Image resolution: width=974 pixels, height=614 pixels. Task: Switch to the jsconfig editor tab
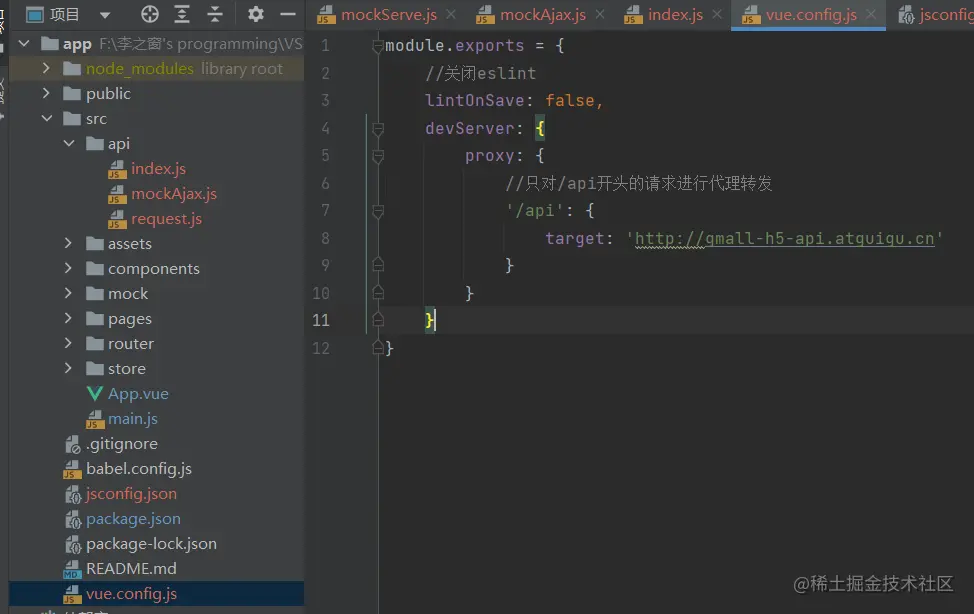pyautogui.click(x=935, y=15)
